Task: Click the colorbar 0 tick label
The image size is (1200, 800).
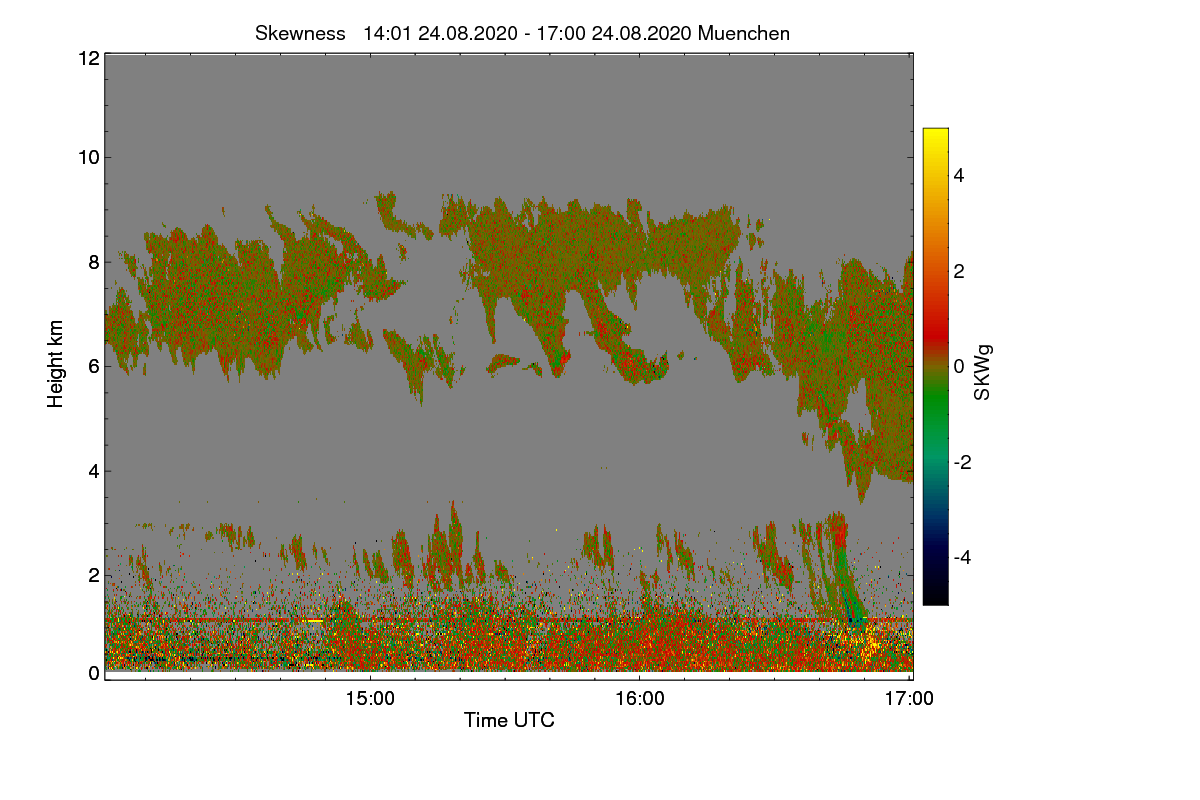Action: (x=959, y=366)
